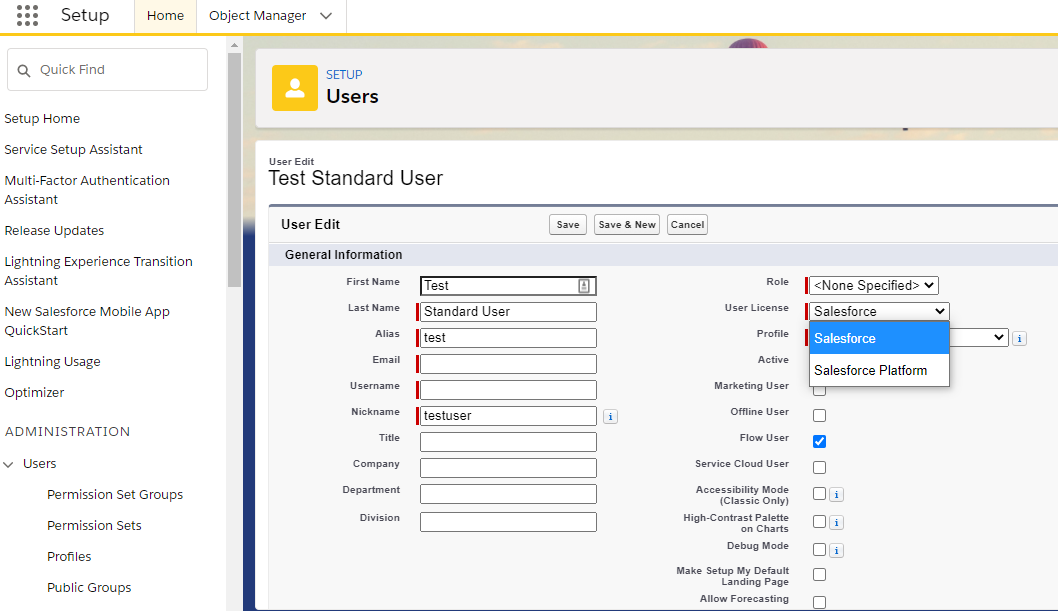Image resolution: width=1058 pixels, height=611 pixels.
Task: Expand the Object Manager tab chevron
Action: pyautogui.click(x=326, y=16)
